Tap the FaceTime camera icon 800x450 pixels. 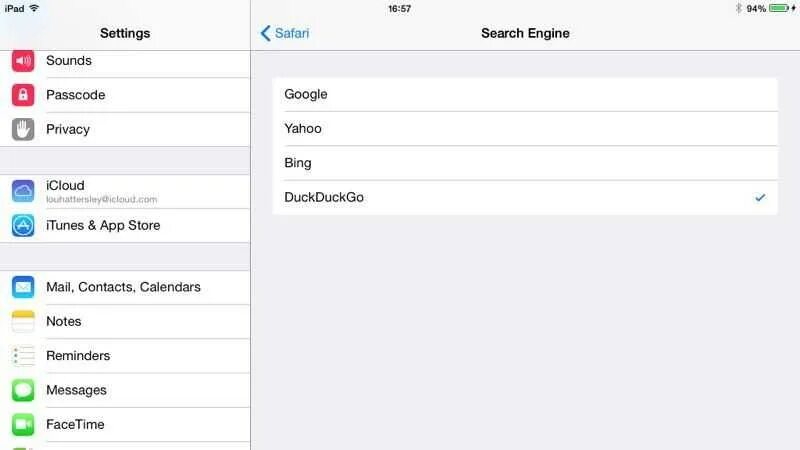23,424
